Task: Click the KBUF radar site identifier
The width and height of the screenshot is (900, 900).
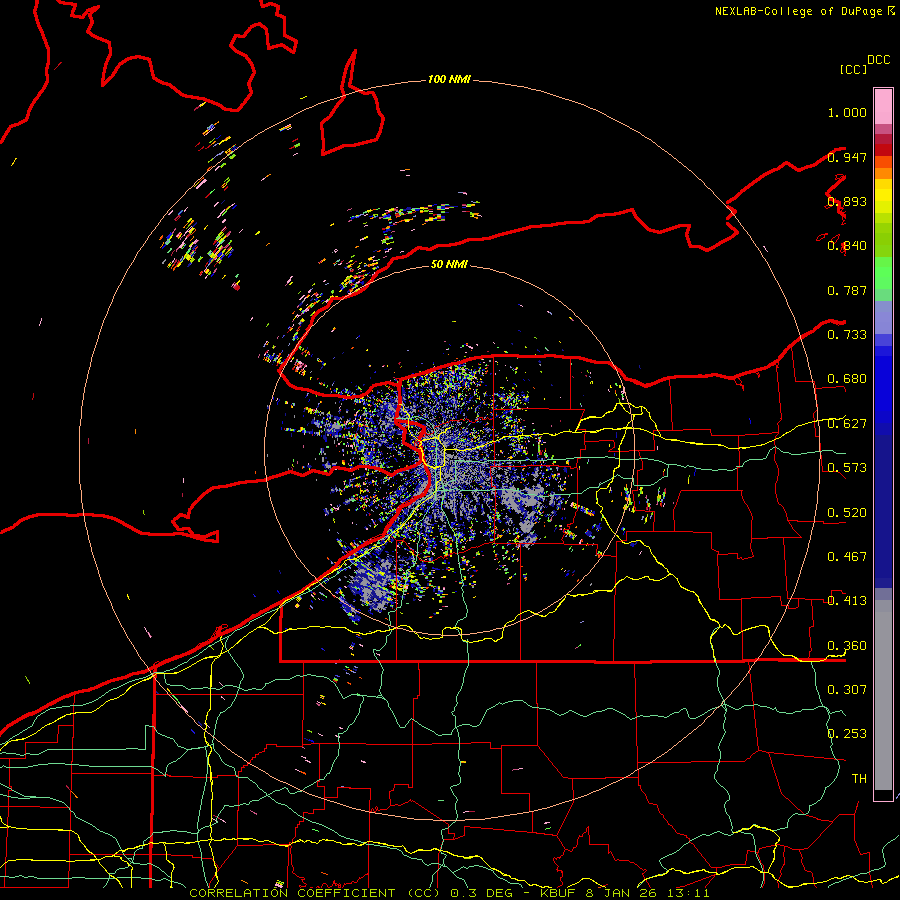Action: [x=559, y=893]
